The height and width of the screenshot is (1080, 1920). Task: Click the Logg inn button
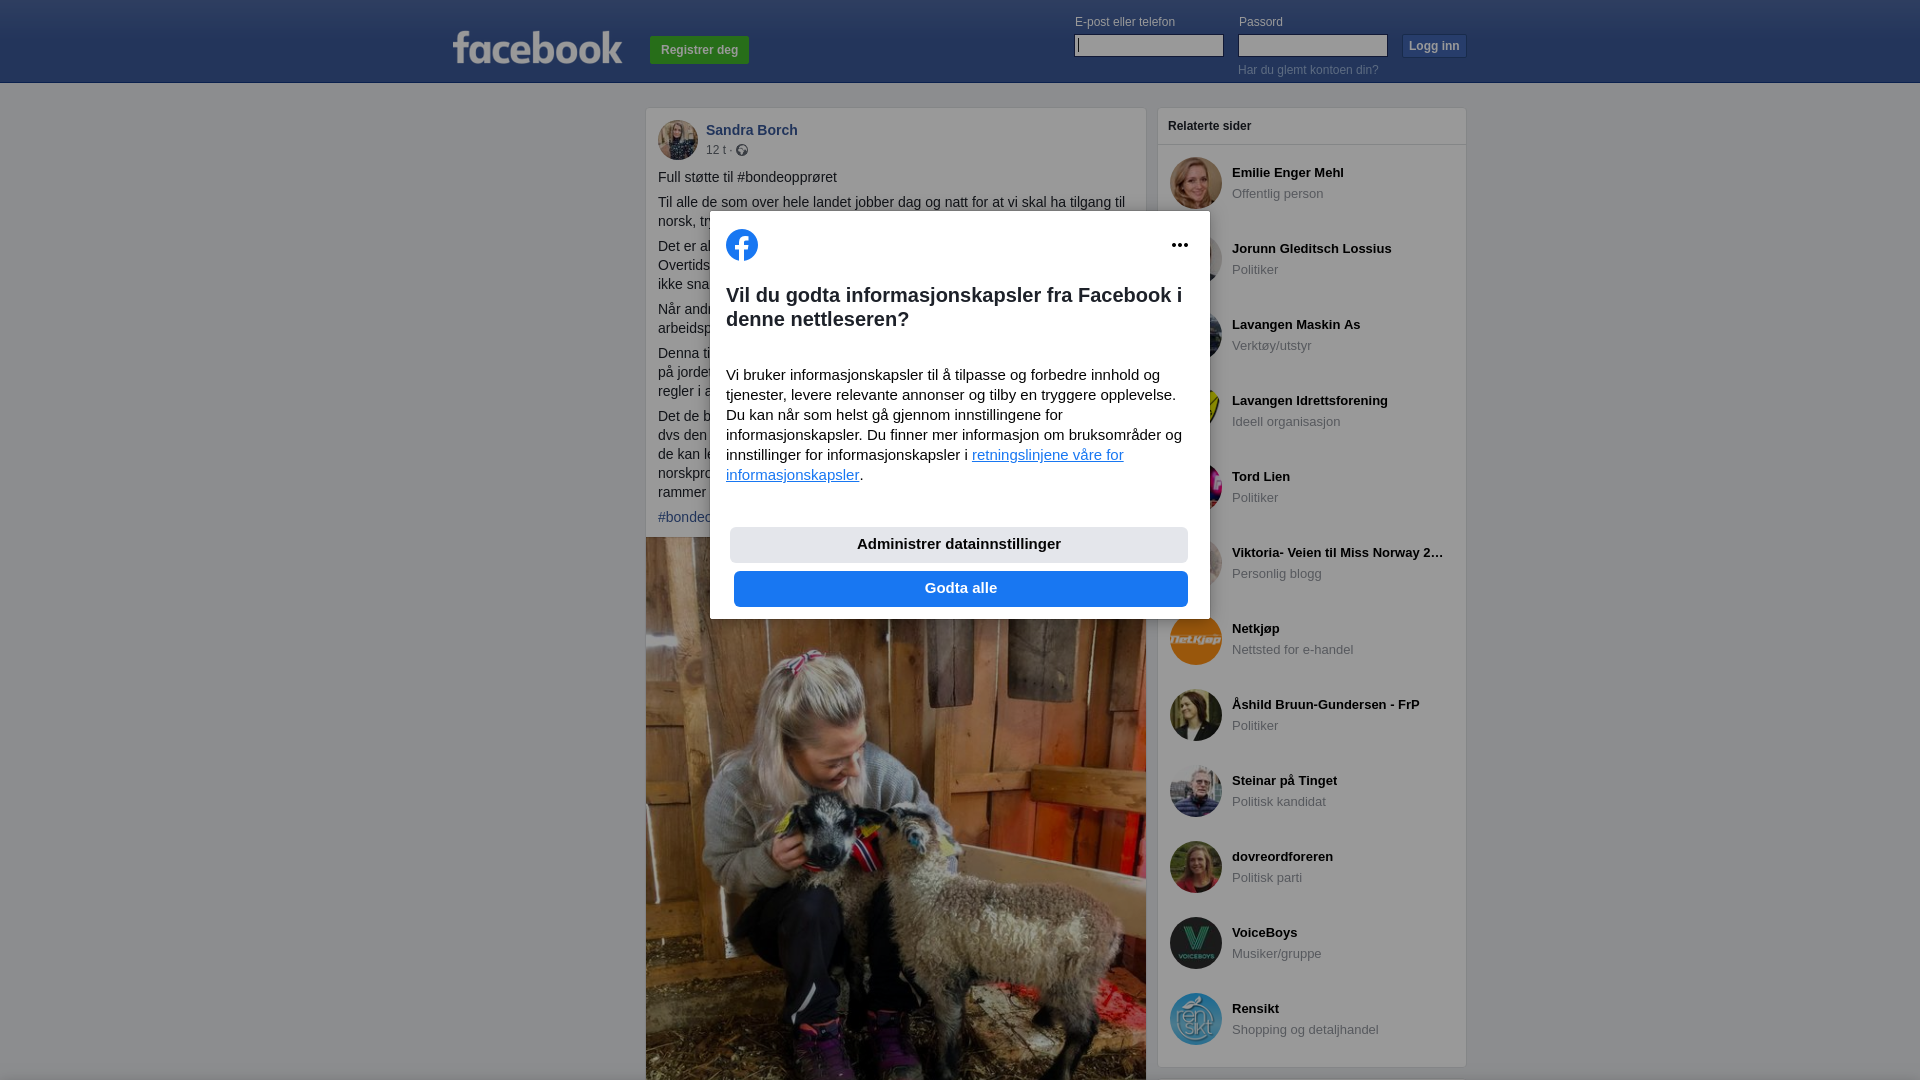point(1434,46)
